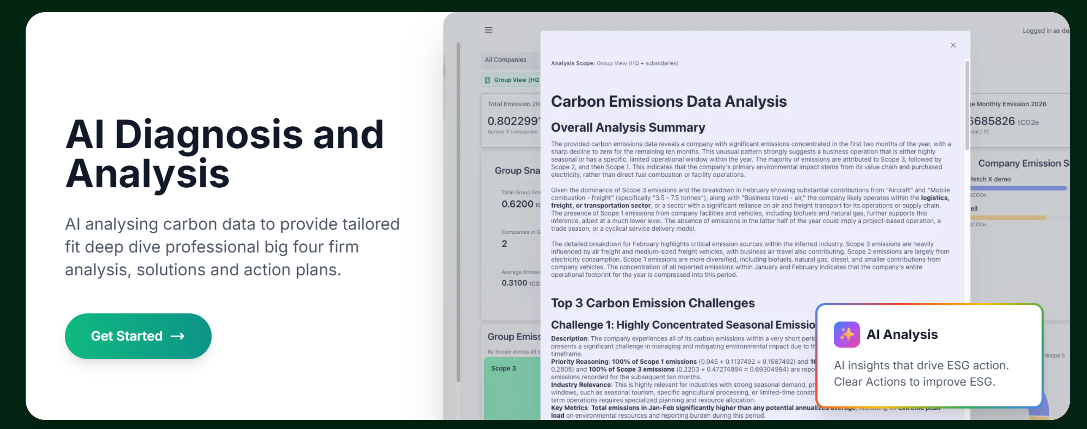Click the Total Emission card value 0.8022991

tap(514, 120)
